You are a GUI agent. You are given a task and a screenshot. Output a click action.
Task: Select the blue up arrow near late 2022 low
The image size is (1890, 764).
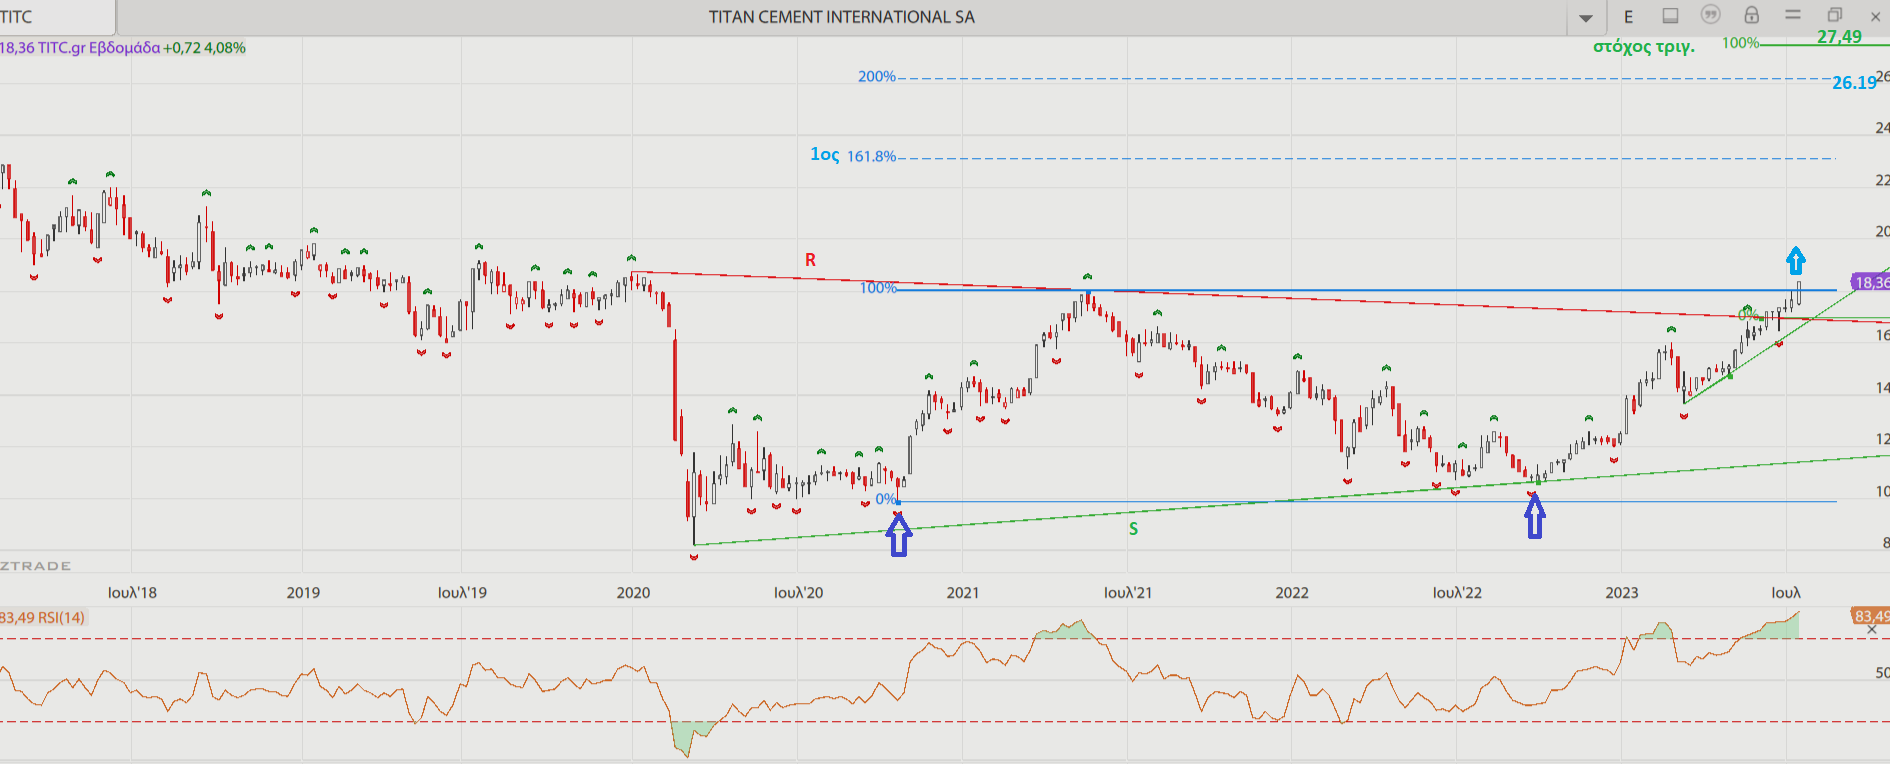tap(1535, 518)
